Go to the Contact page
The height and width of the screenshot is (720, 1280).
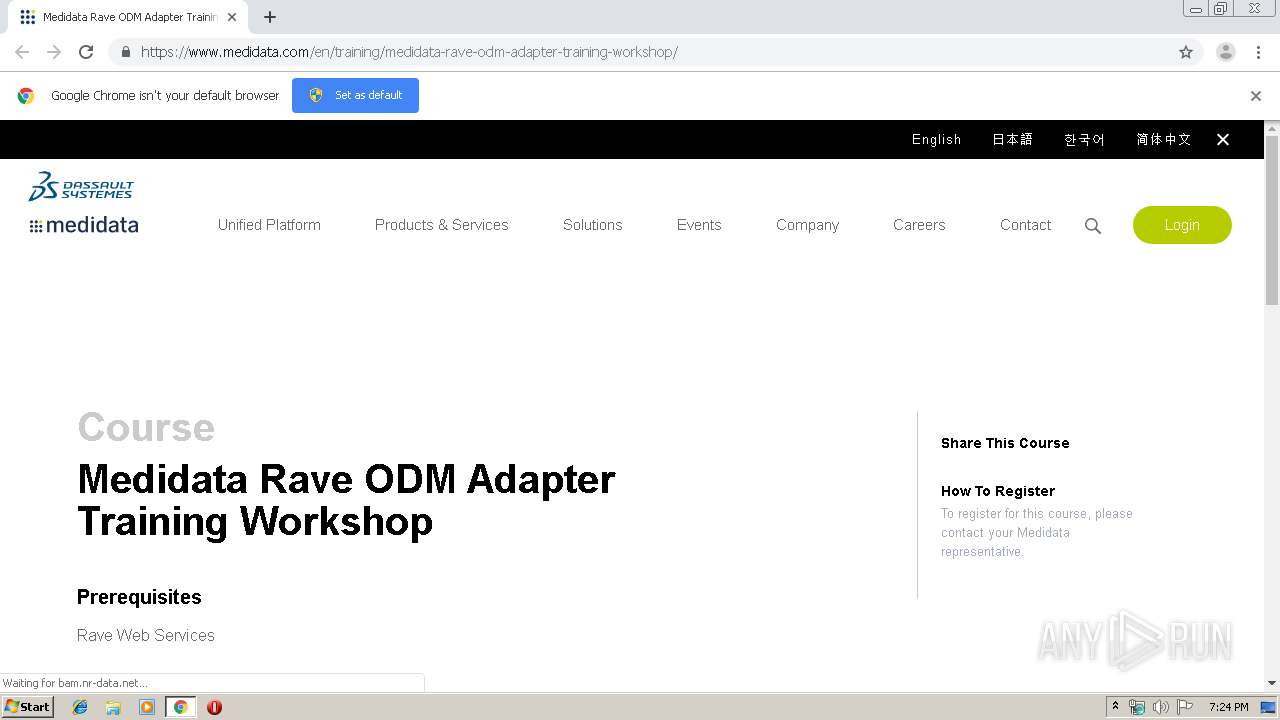(1025, 225)
